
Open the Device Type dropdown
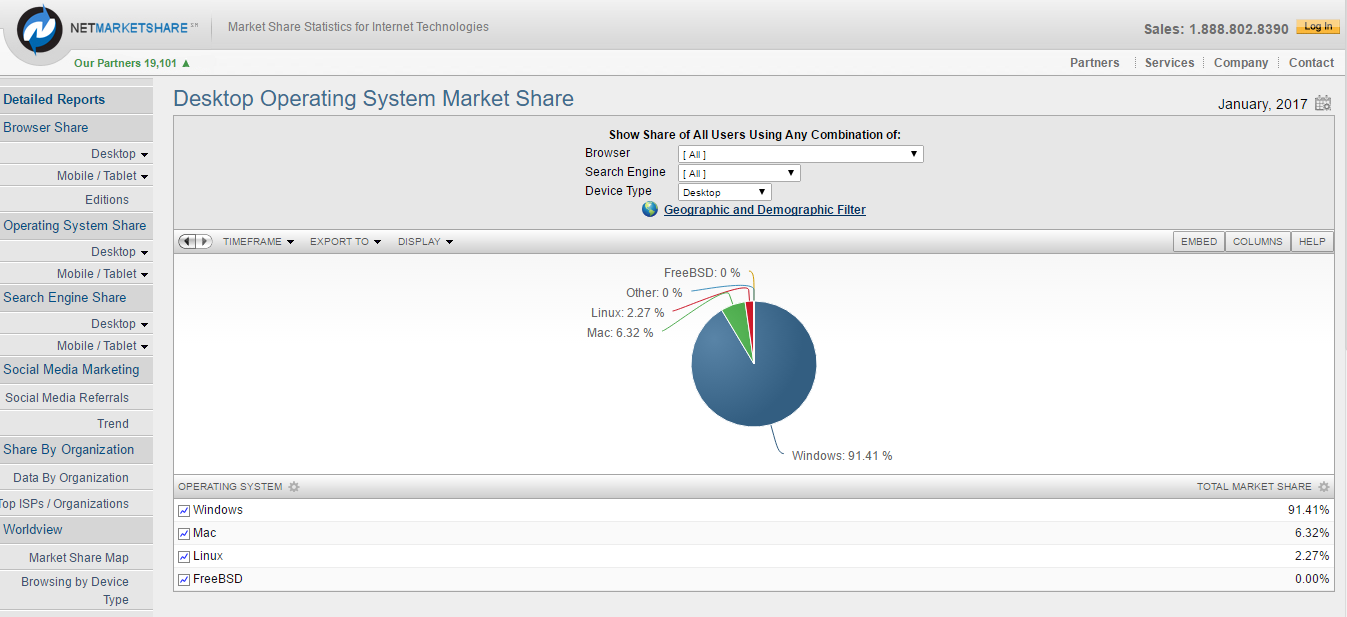tap(725, 192)
